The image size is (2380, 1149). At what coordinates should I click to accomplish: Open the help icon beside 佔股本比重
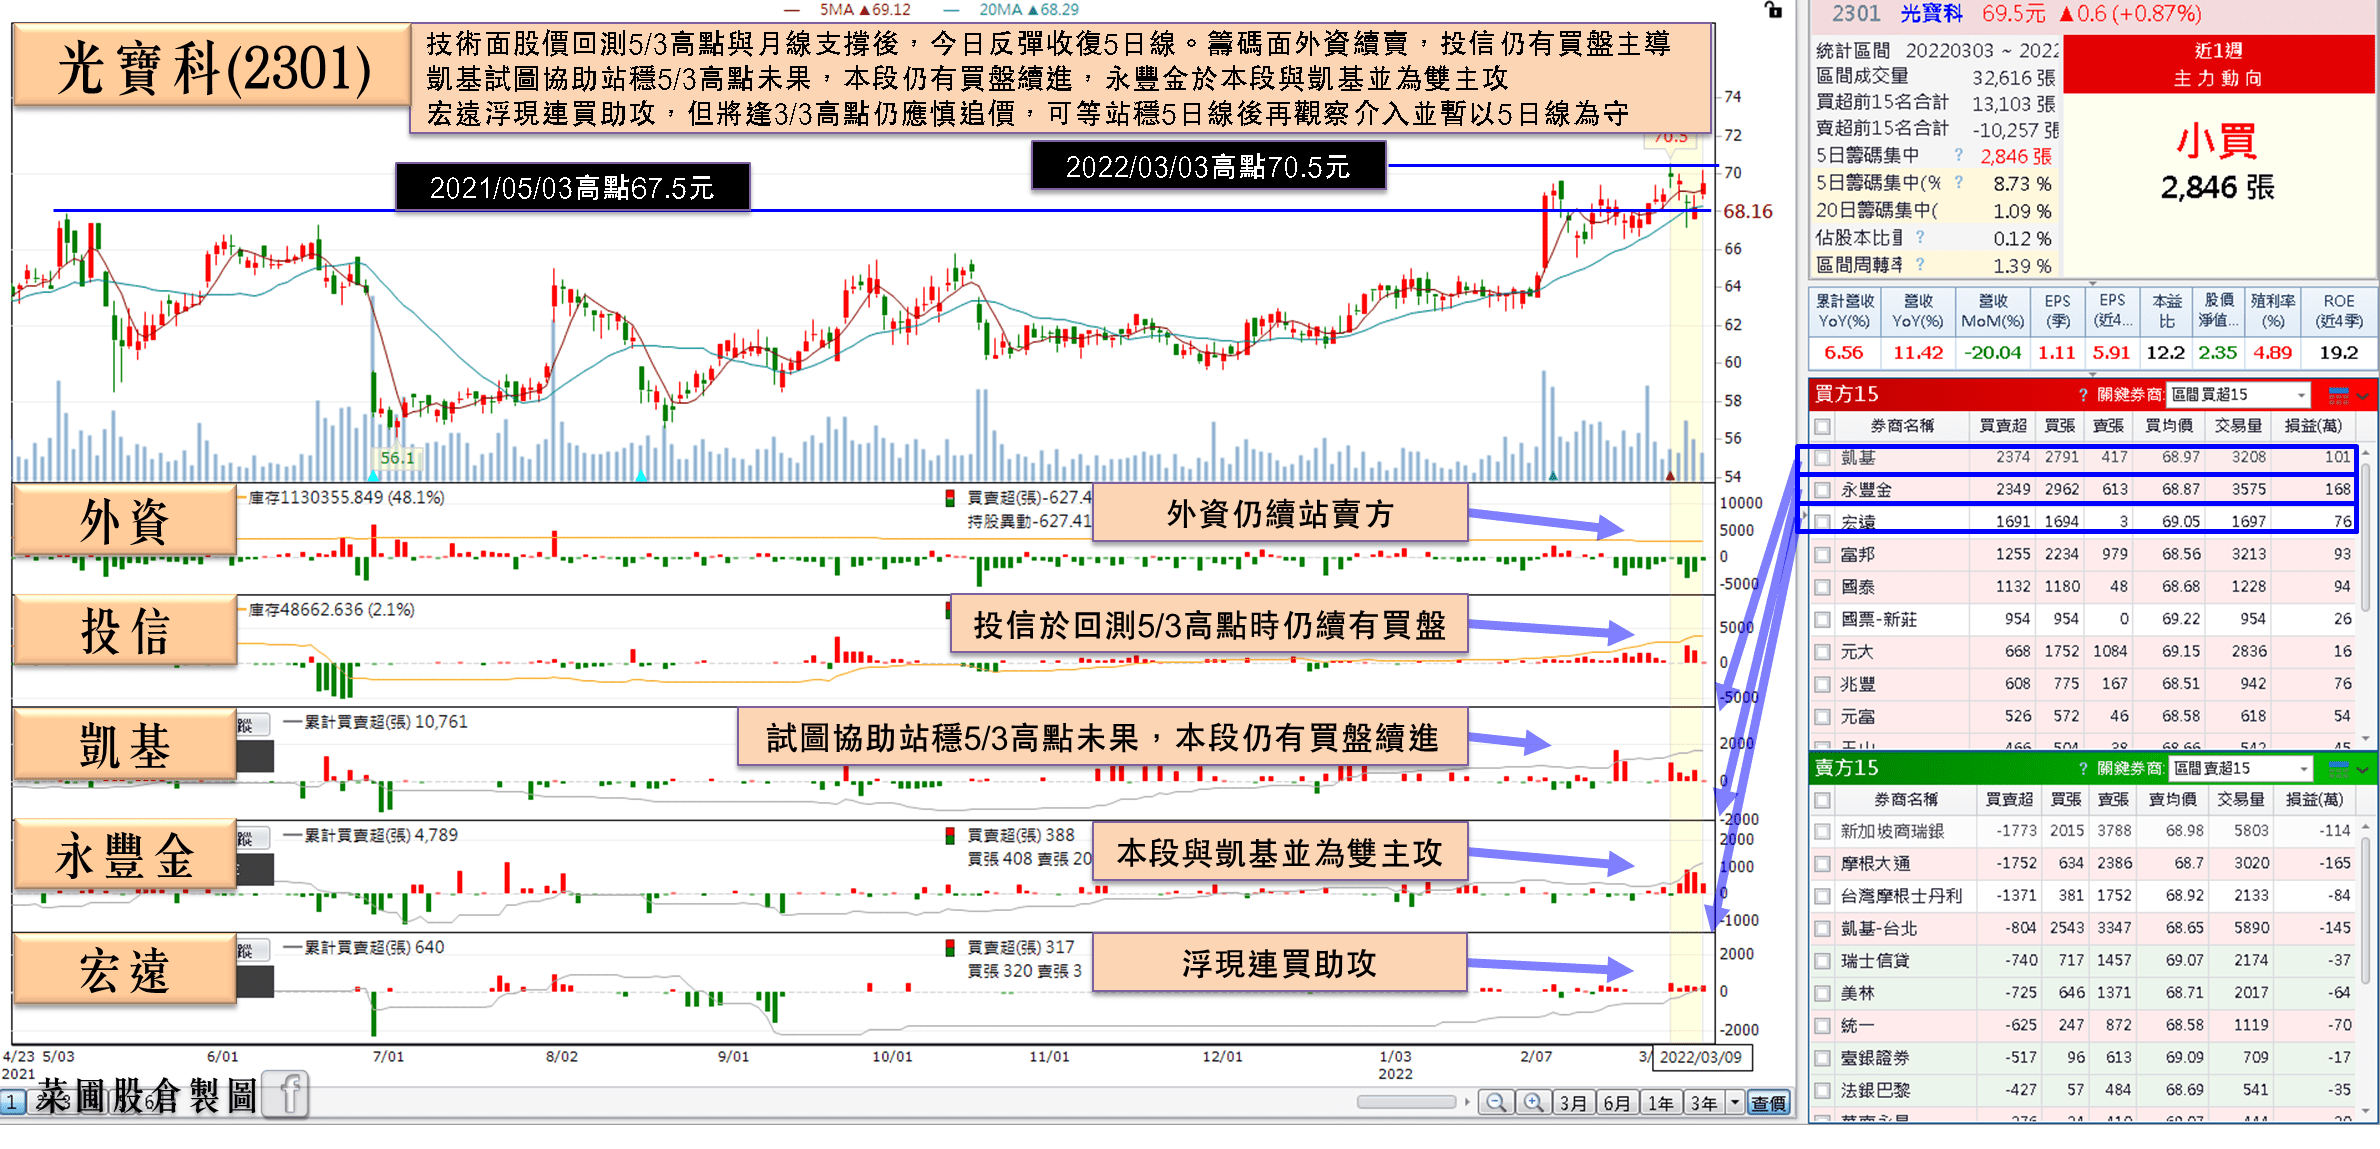1920,237
